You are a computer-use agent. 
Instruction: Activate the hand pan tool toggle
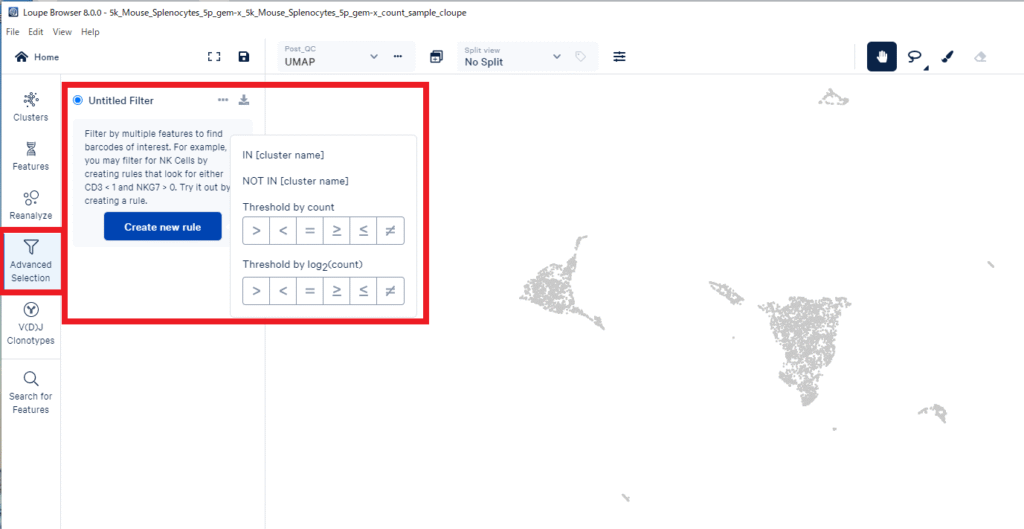881,57
